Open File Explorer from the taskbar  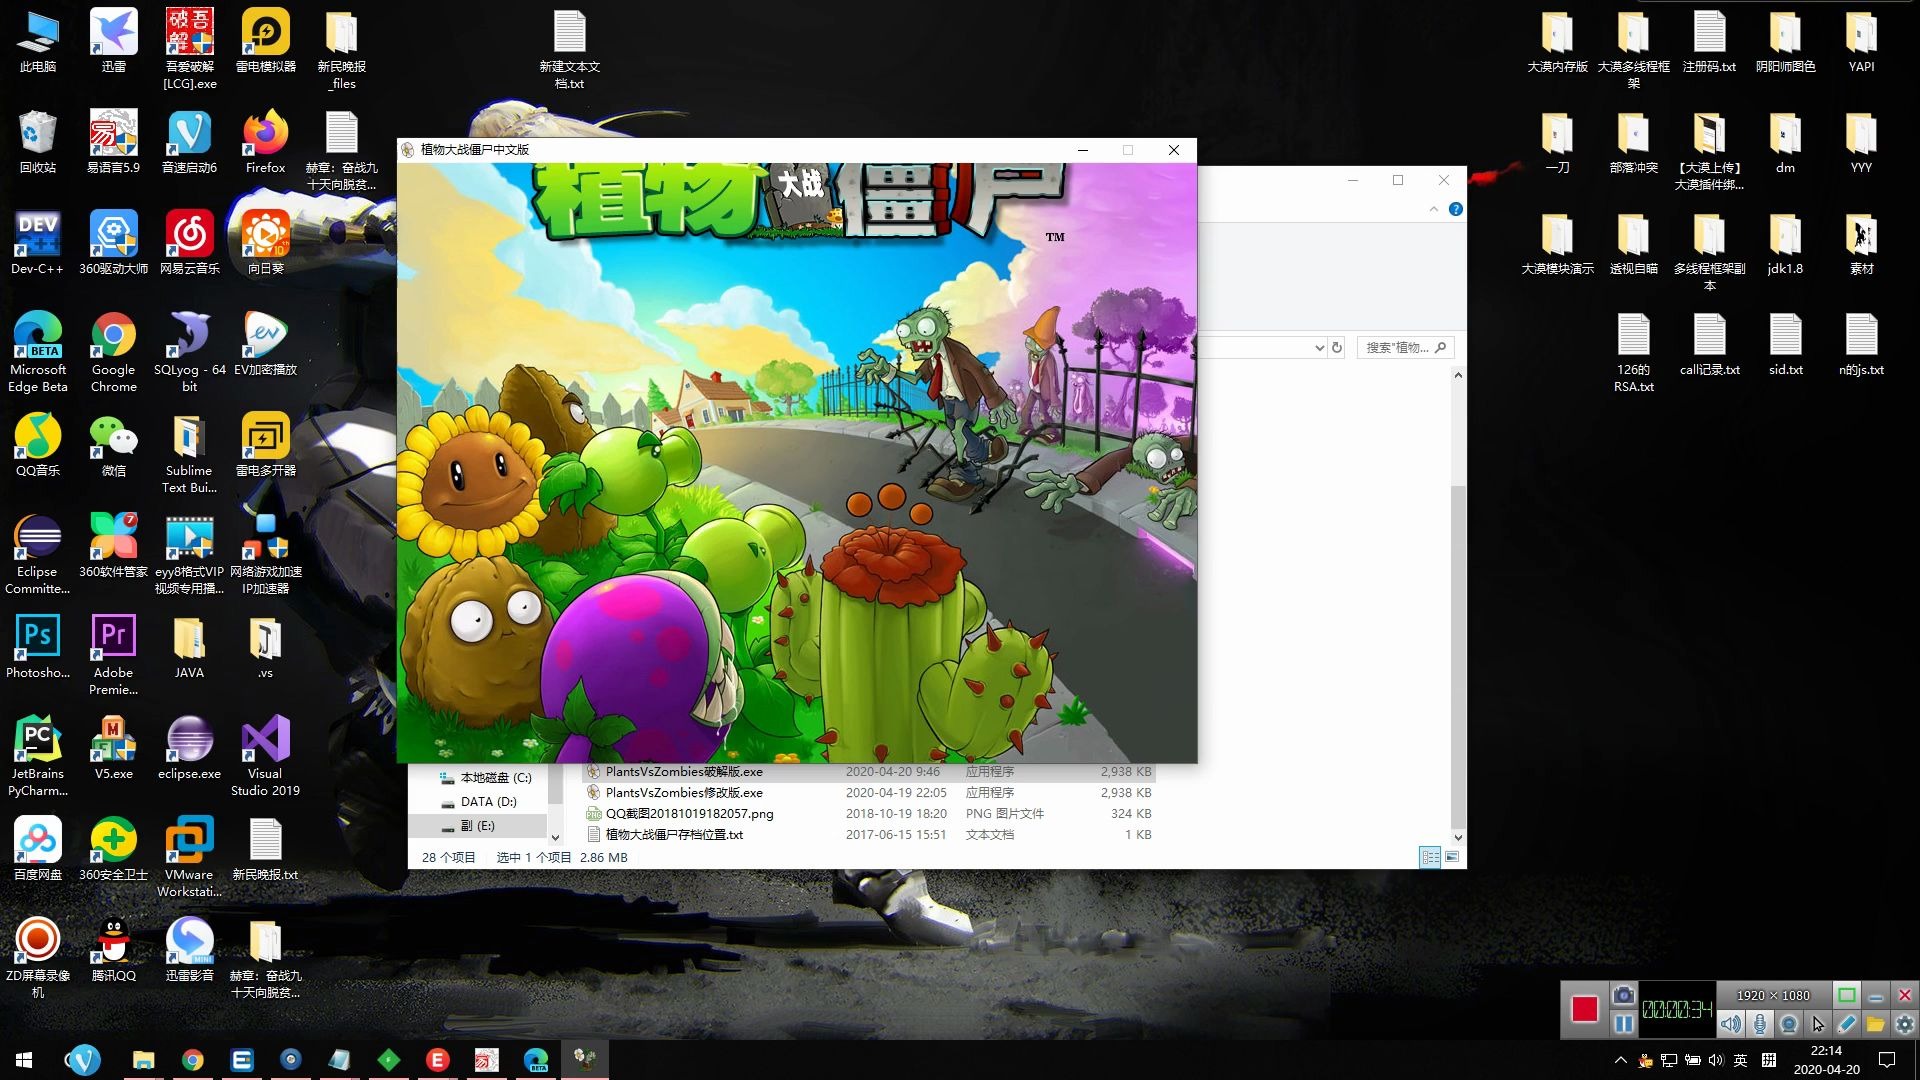(x=144, y=1060)
